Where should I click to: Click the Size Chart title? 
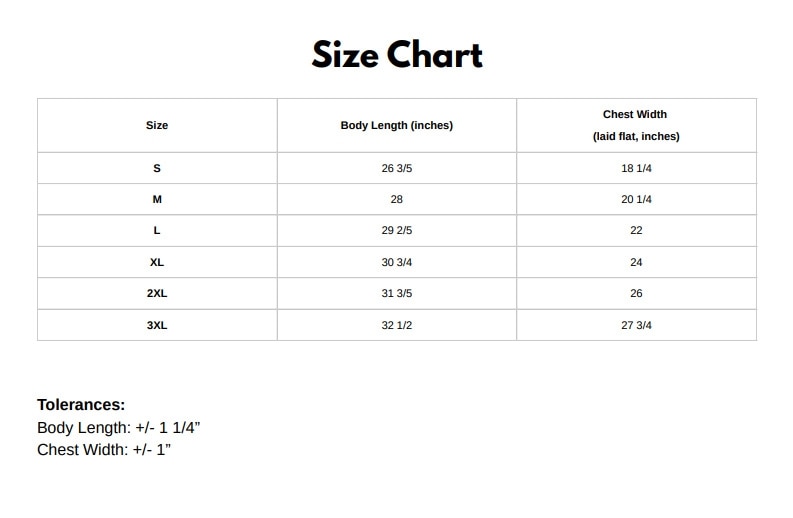pos(397,55)
